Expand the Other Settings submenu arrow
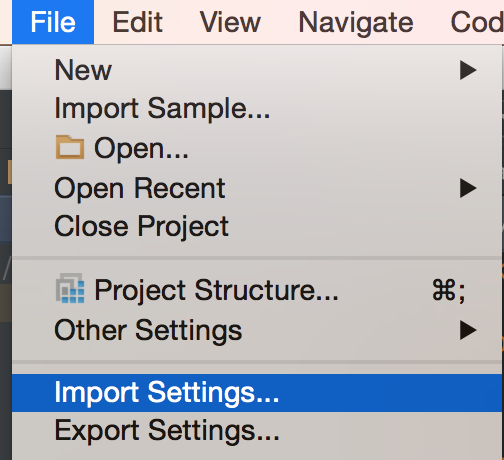This screenshot has width=504, height=460. click(468, 330)
